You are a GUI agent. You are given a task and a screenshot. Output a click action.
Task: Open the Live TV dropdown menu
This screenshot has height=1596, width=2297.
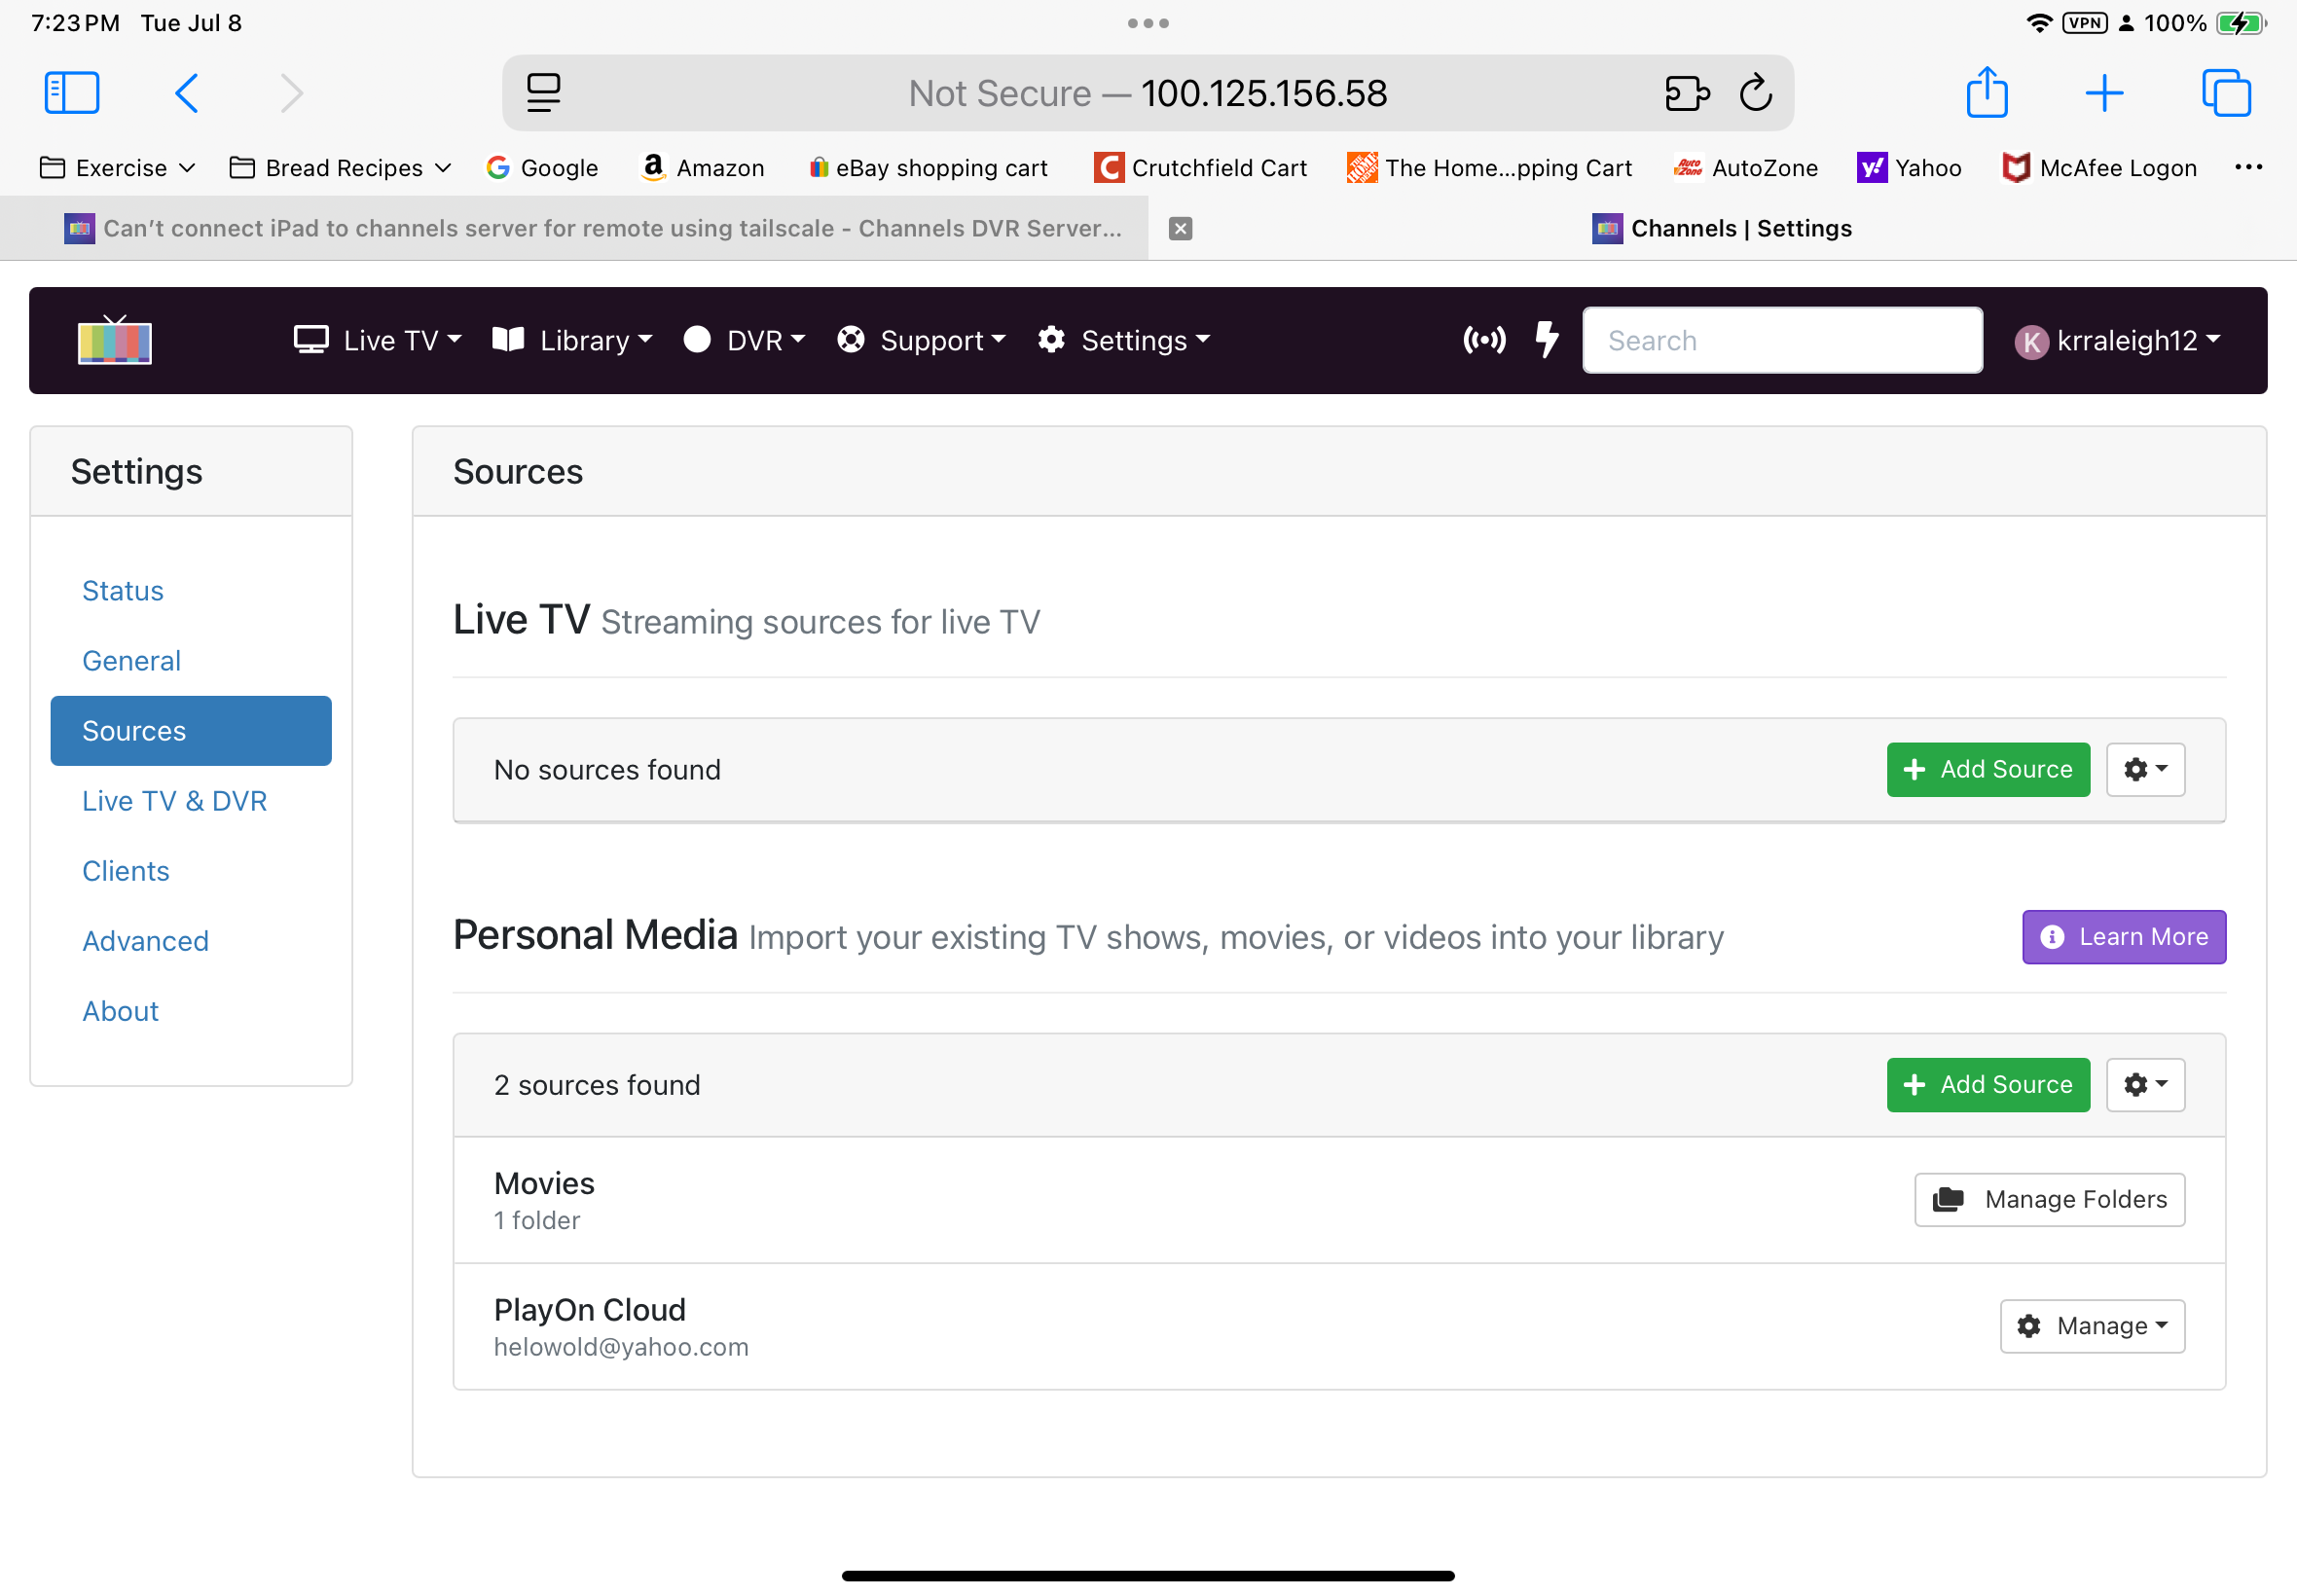click(x=378, y=340)
